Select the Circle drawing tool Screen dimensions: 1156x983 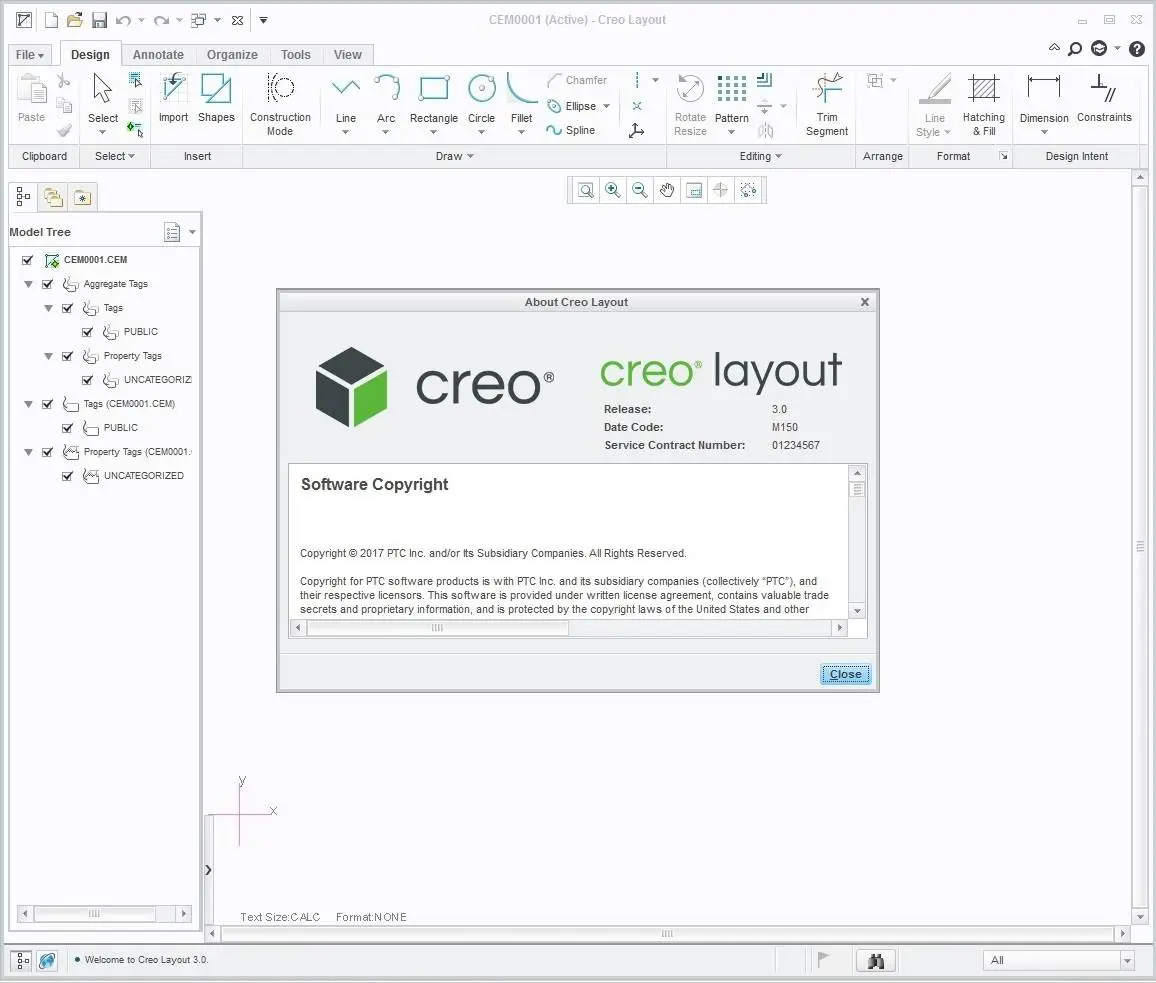[481, 104]
